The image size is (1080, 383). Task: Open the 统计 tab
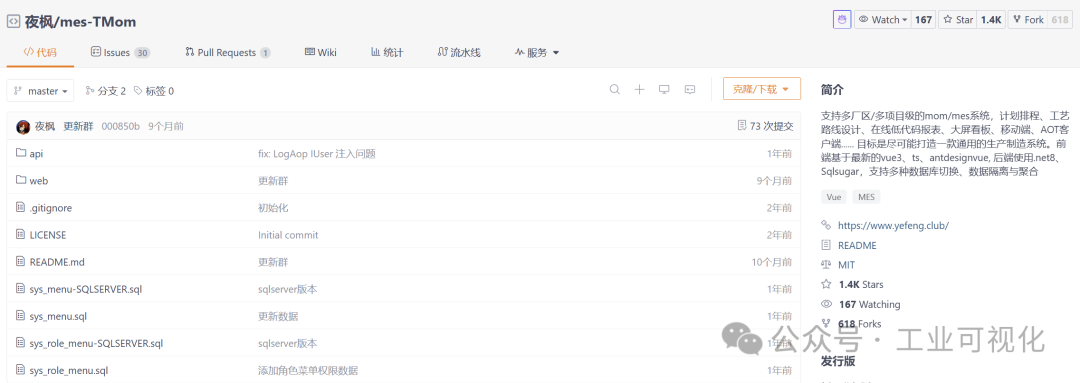pos(386,52)
